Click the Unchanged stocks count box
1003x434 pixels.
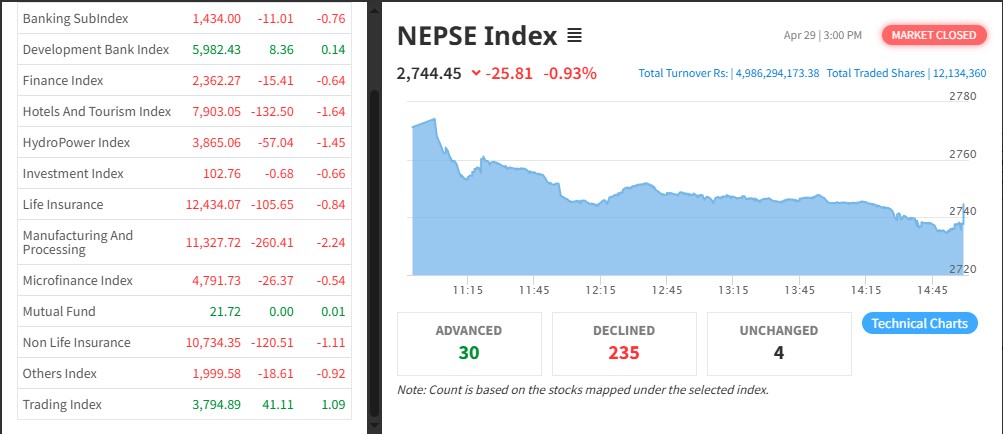(x=779, y=343)
